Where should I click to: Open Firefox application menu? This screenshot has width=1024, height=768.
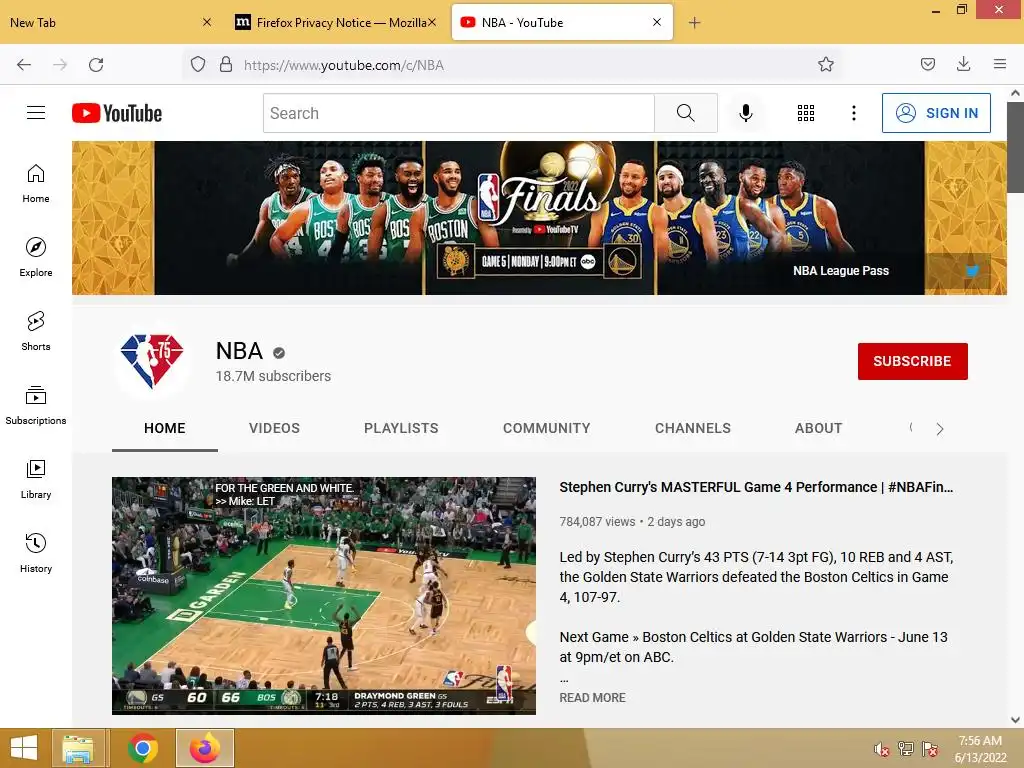coord(1000,65)
